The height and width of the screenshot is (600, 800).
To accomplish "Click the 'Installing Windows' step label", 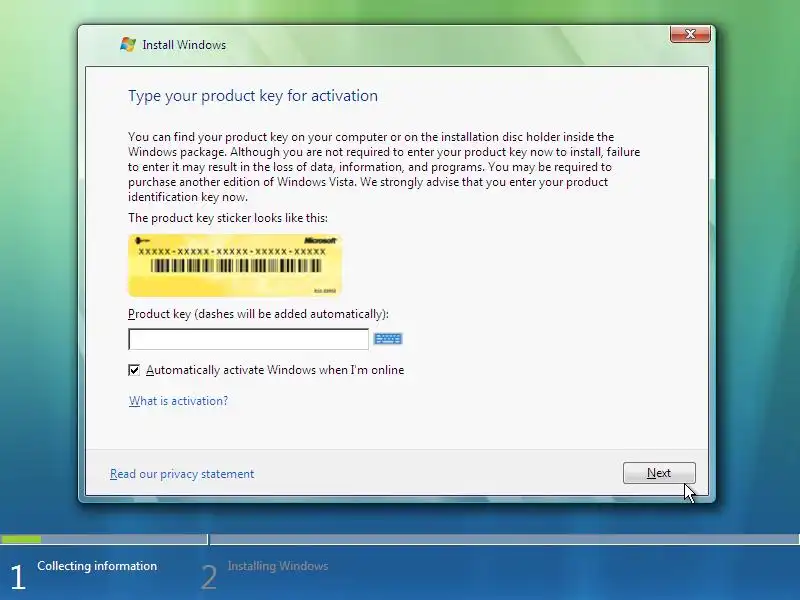I will [278, 566].
